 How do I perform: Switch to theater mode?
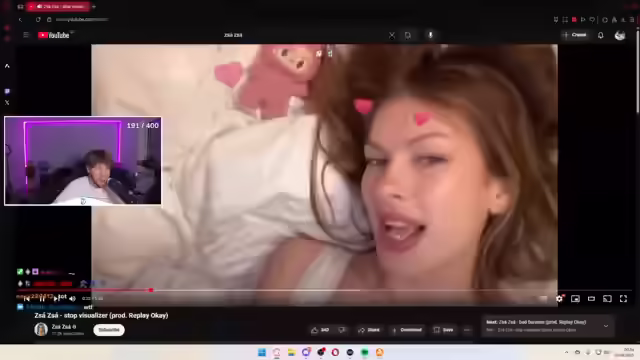(591, 299)
